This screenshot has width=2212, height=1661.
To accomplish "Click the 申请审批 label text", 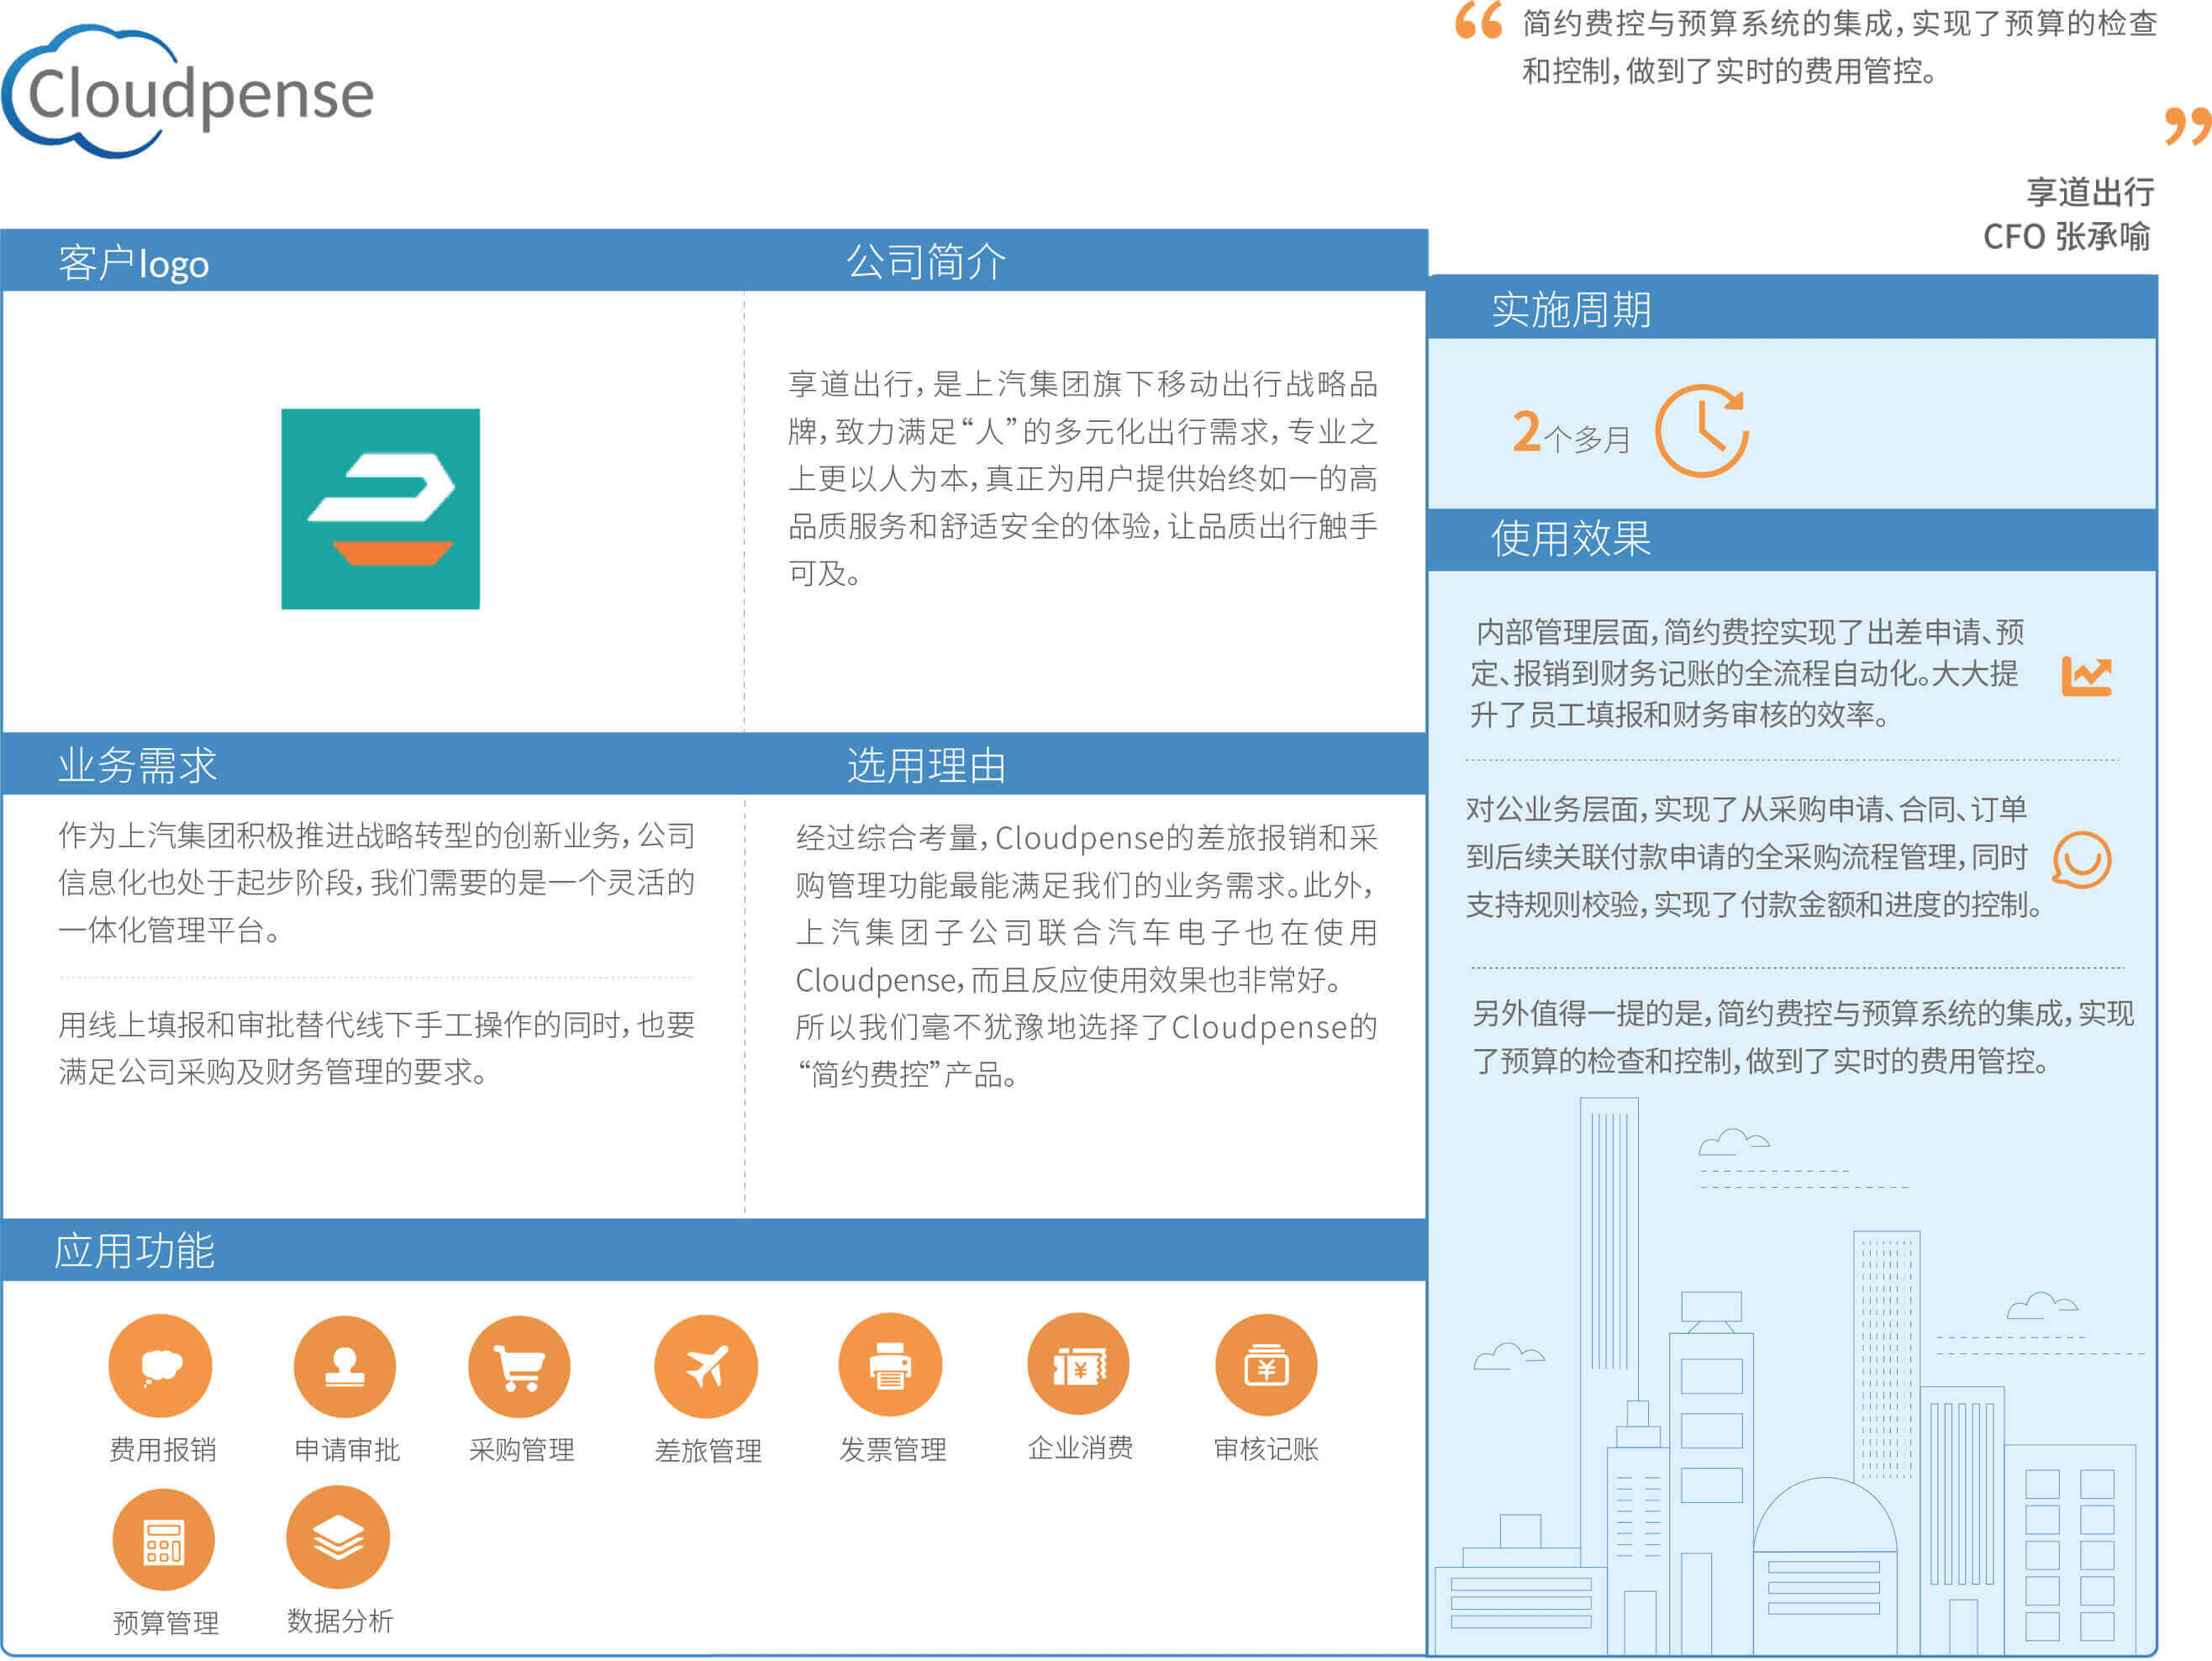I will (x=346, y=1449).
